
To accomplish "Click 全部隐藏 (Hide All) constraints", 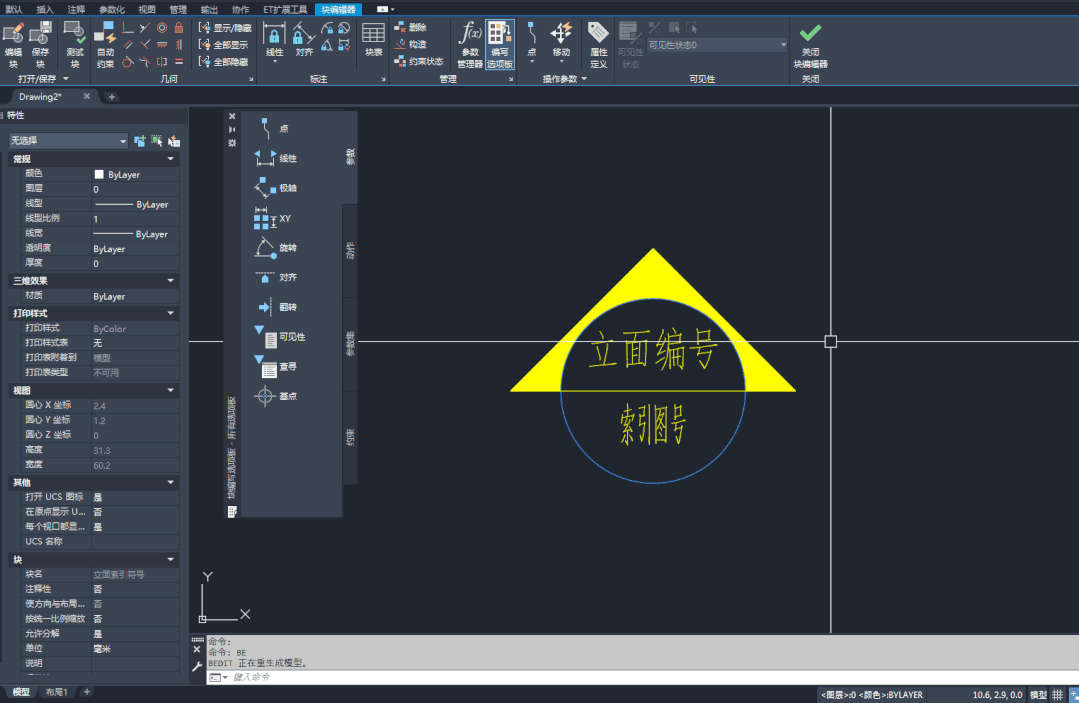I will click(223, 62).
